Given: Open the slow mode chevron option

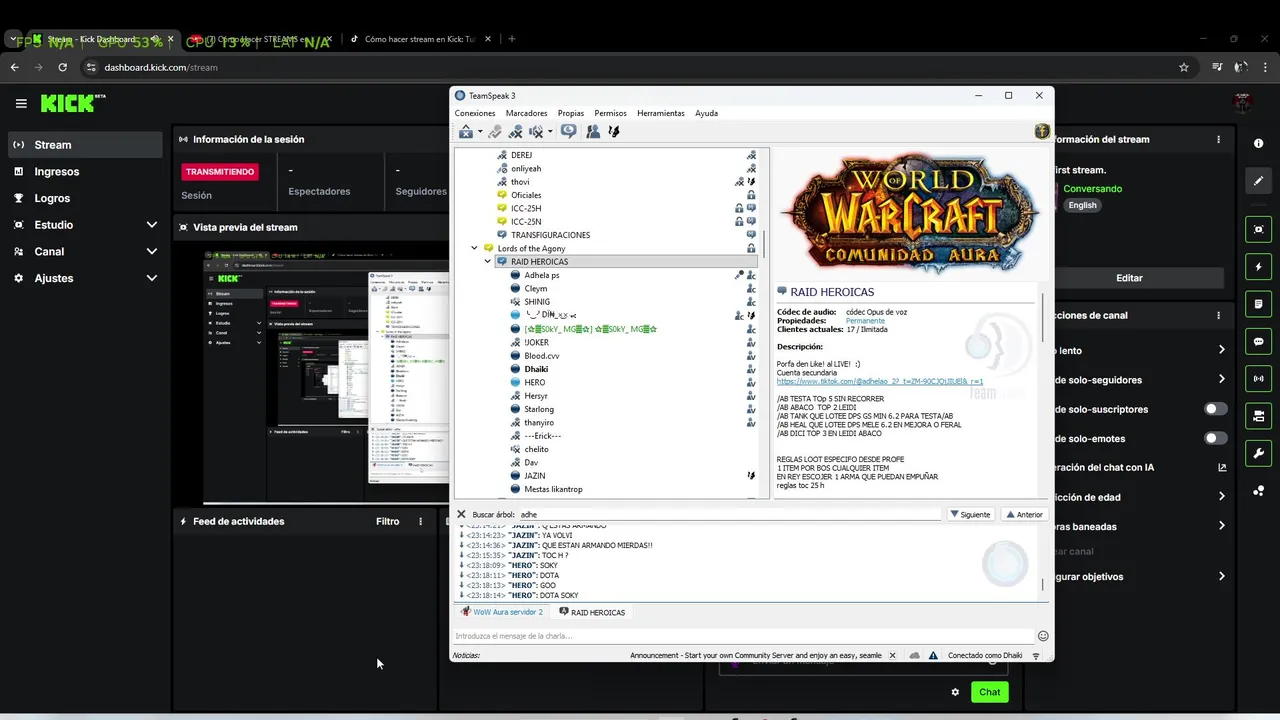Looking at the screenshot, I should 1221,350.
